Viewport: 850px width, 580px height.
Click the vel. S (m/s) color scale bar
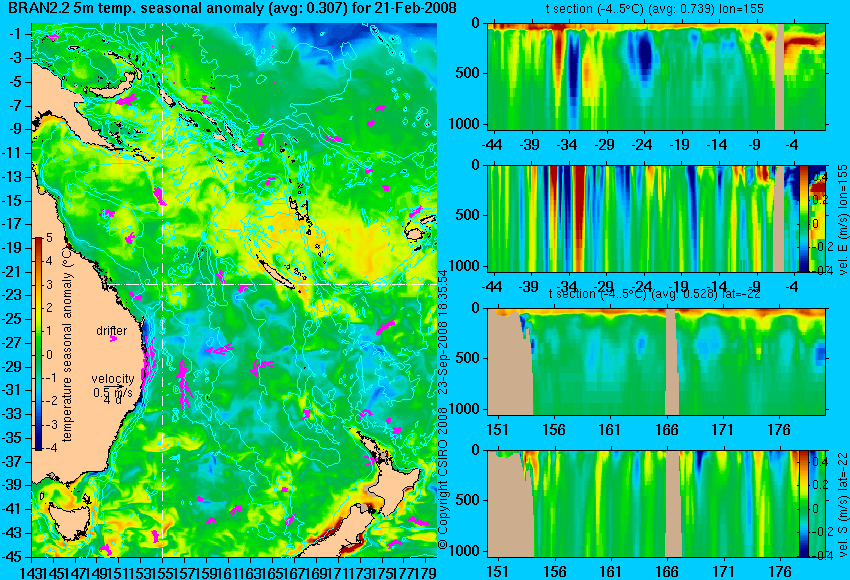804,504
